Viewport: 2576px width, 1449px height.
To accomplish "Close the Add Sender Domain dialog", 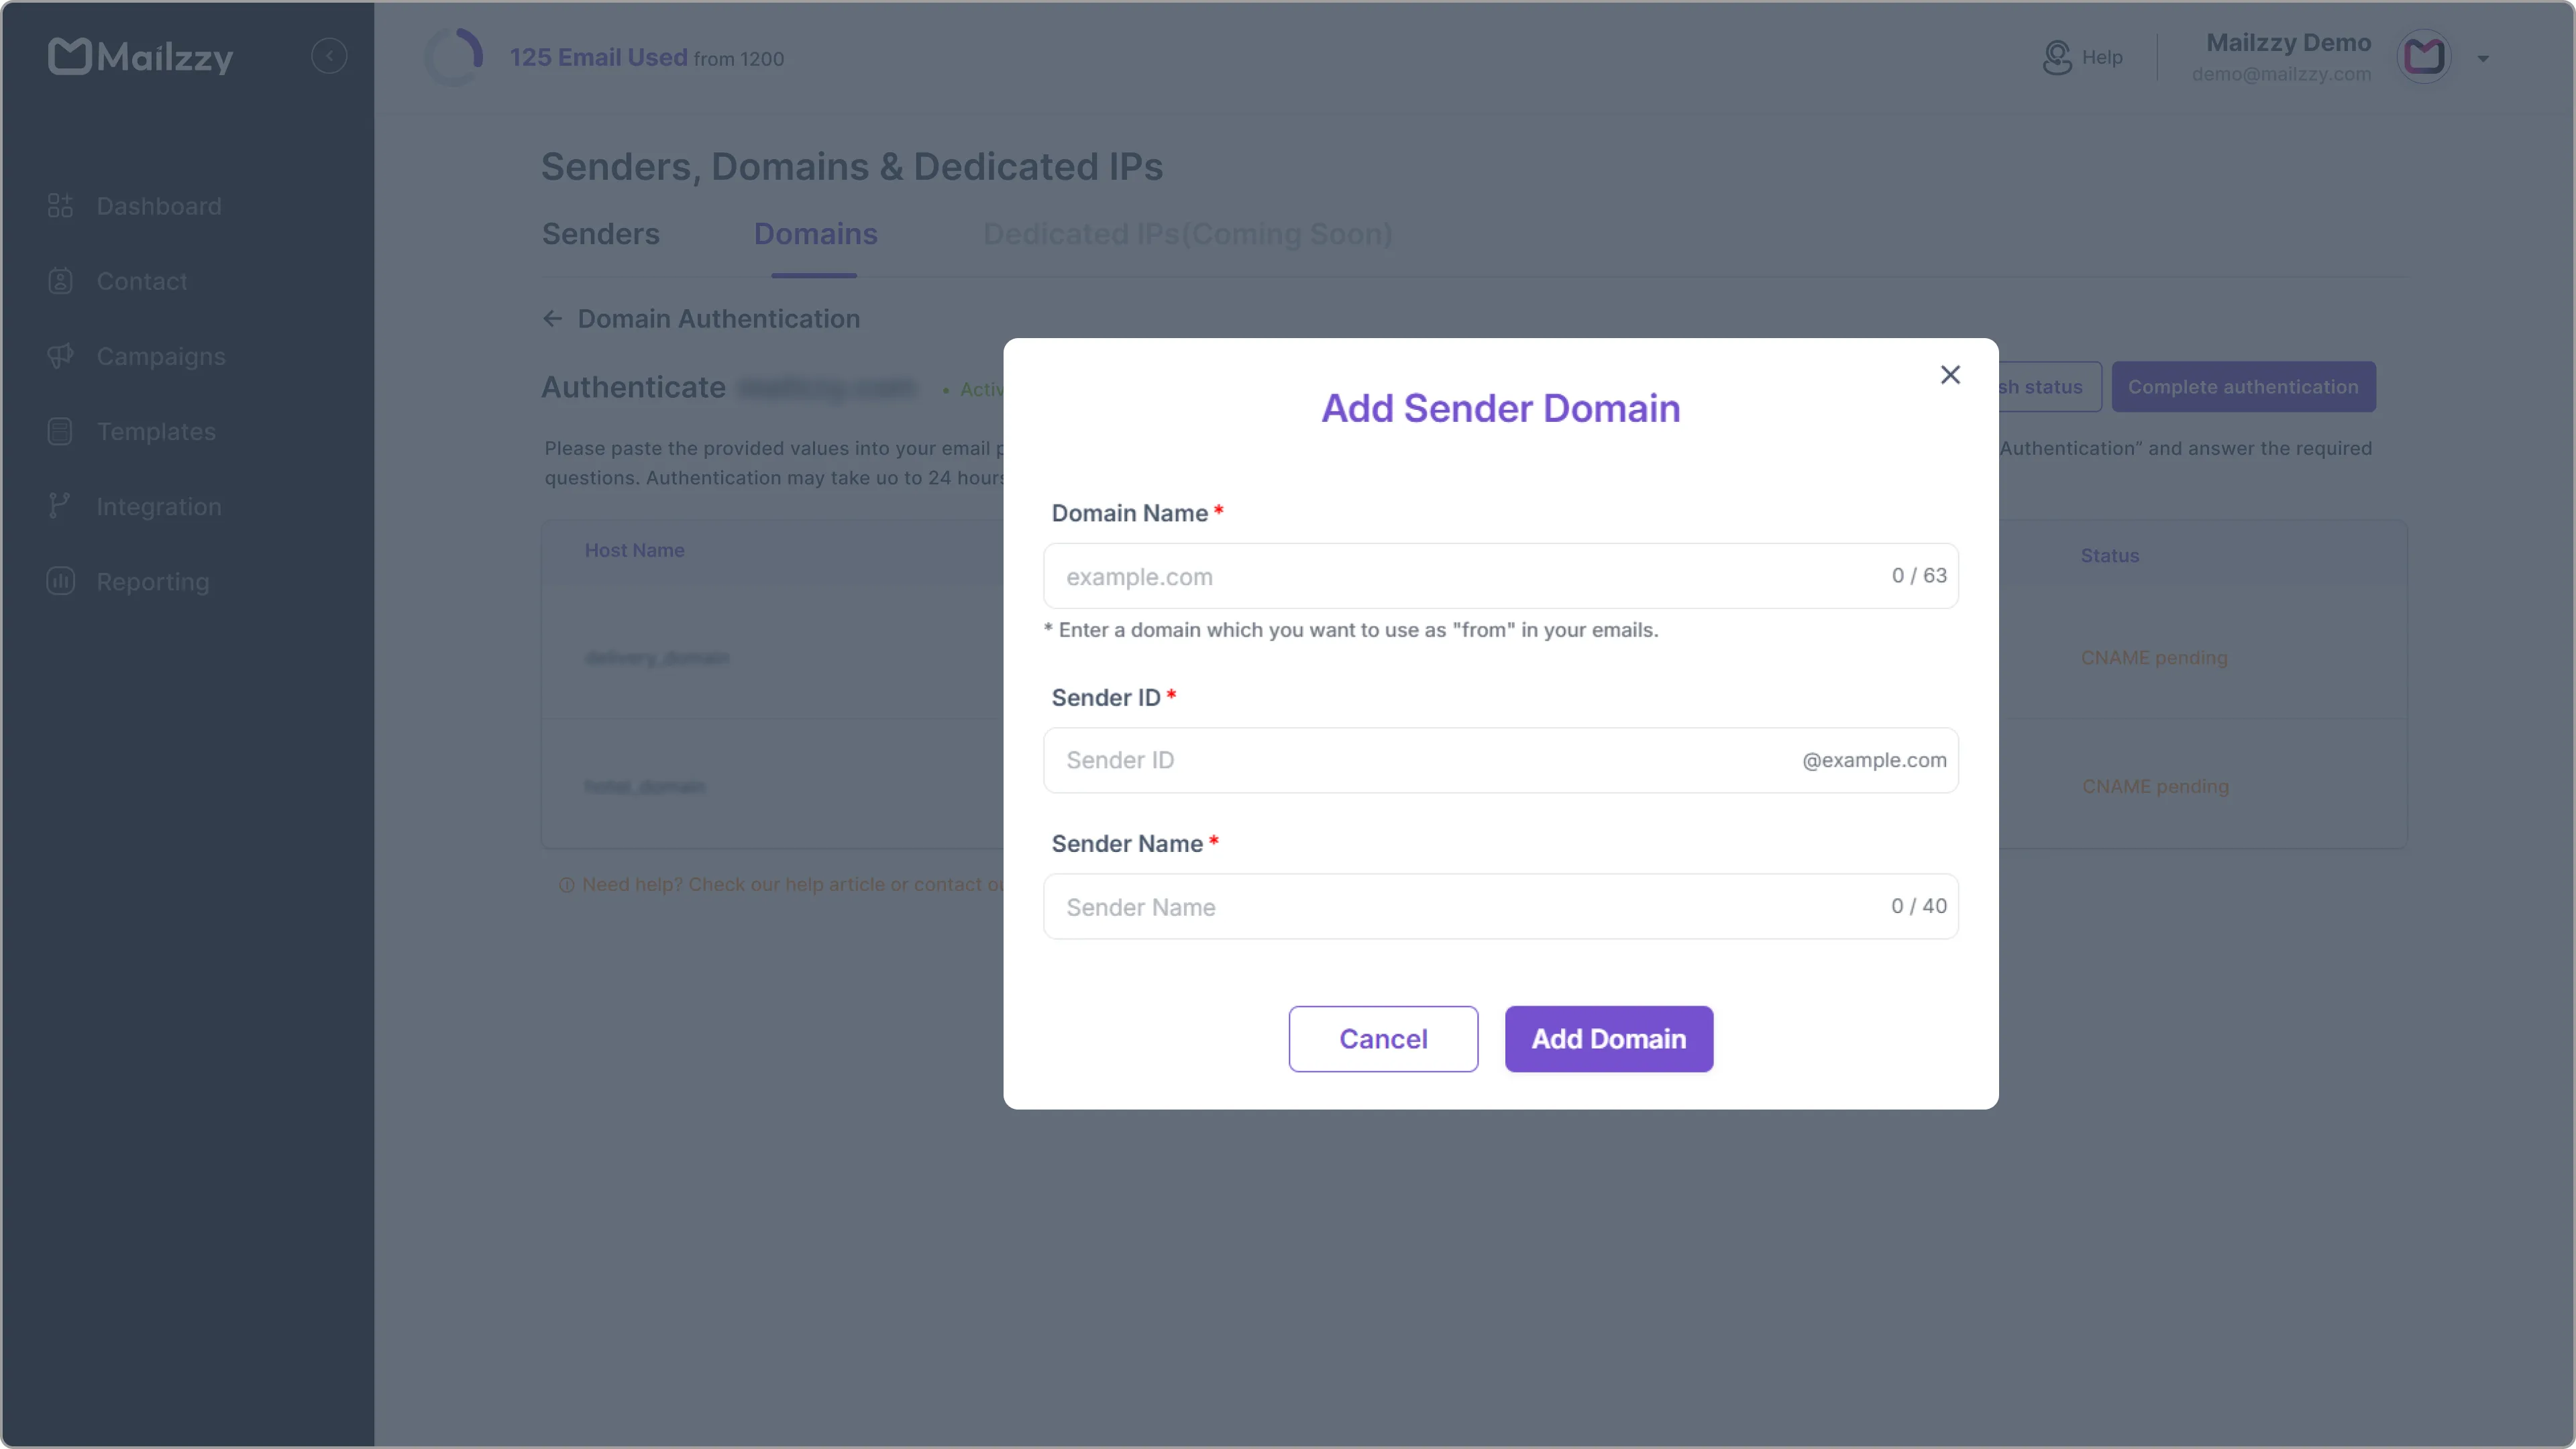I will coord(1950,374).
